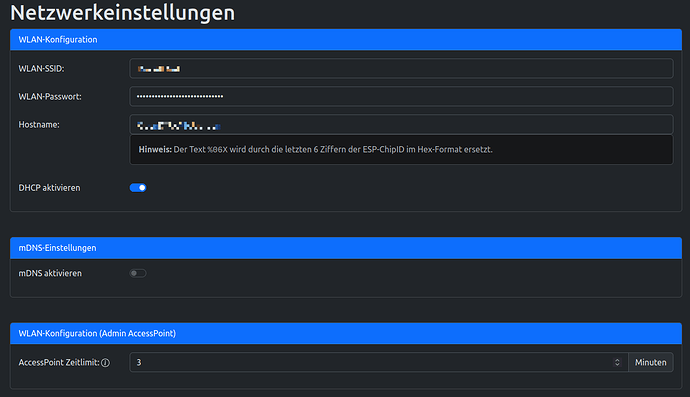Screen dimensions: 690x397
Task: Click the Minuten unit label
Action: click(650, 362)
